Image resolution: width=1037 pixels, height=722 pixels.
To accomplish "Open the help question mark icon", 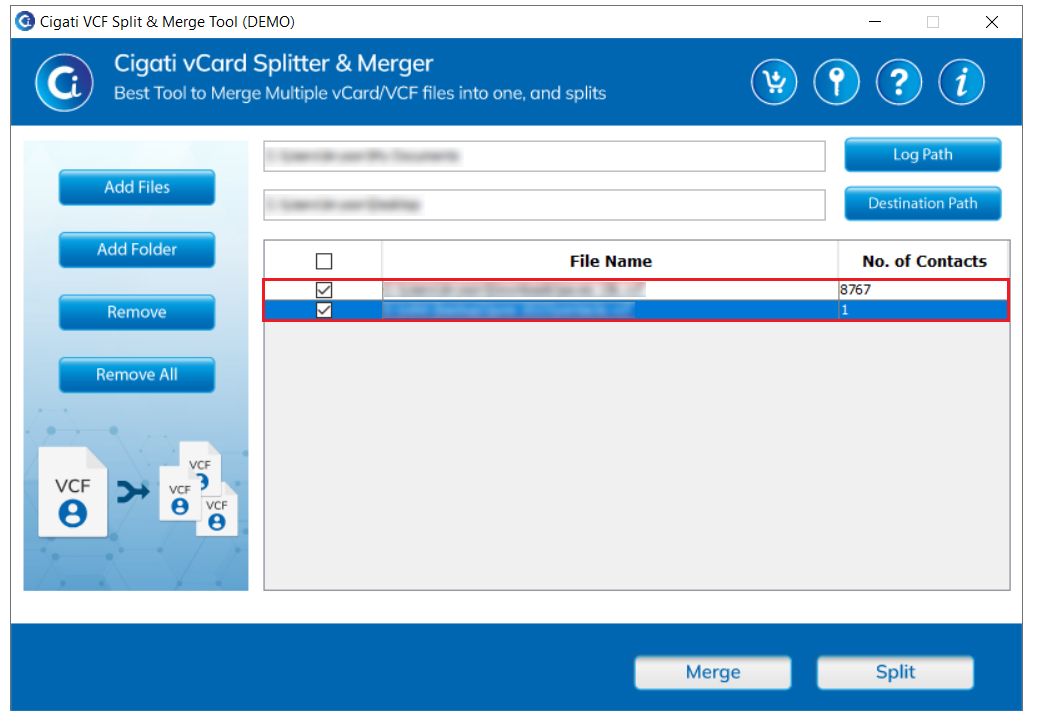I will [x=899, y=83].
